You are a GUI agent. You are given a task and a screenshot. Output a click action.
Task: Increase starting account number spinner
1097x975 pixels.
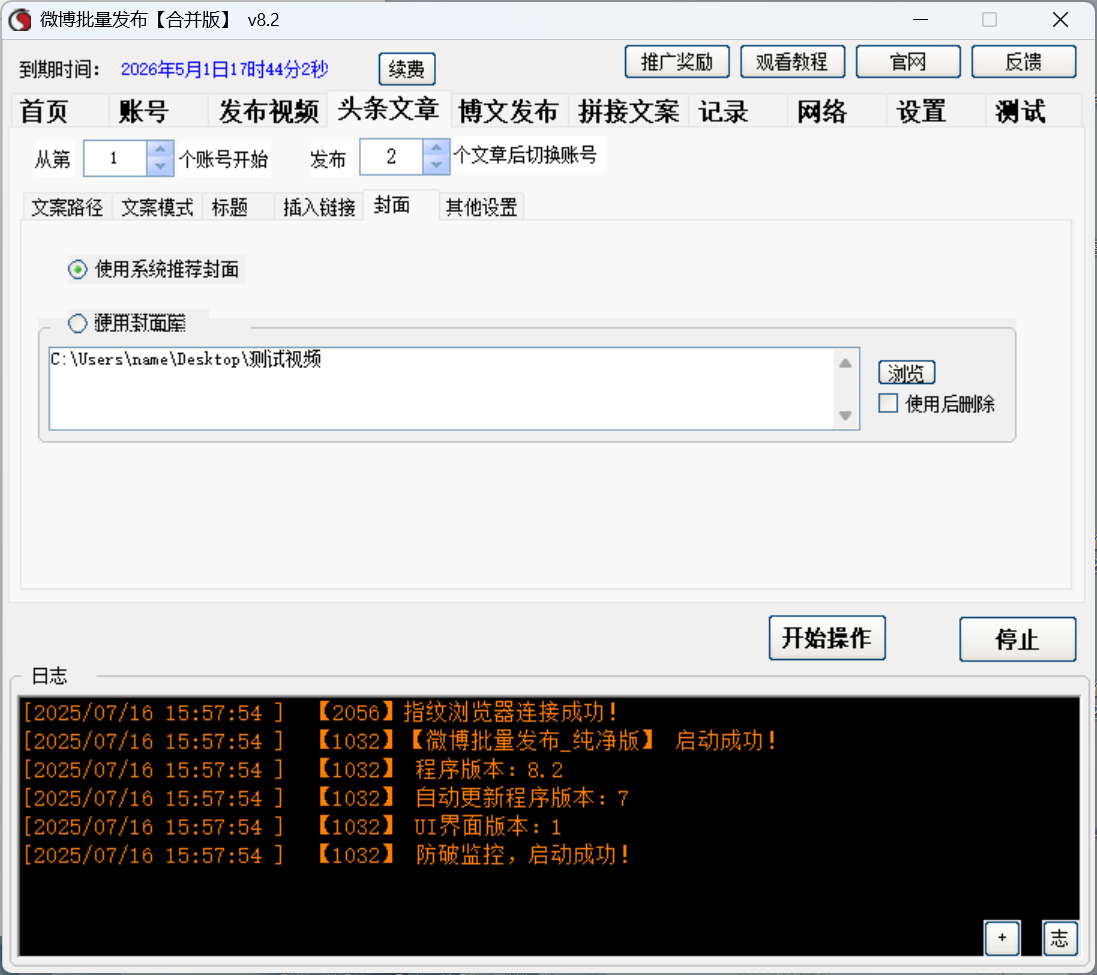point(160,149)
